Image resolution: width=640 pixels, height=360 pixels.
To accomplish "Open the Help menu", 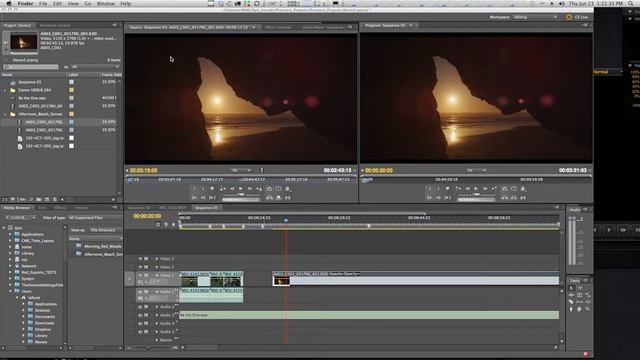I will pyautogui.click(x=125, y=3).
